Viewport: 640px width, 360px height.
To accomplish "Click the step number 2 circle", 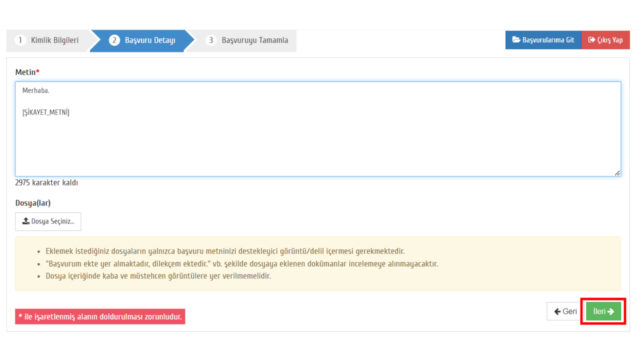I will click(x=114, y=40).
